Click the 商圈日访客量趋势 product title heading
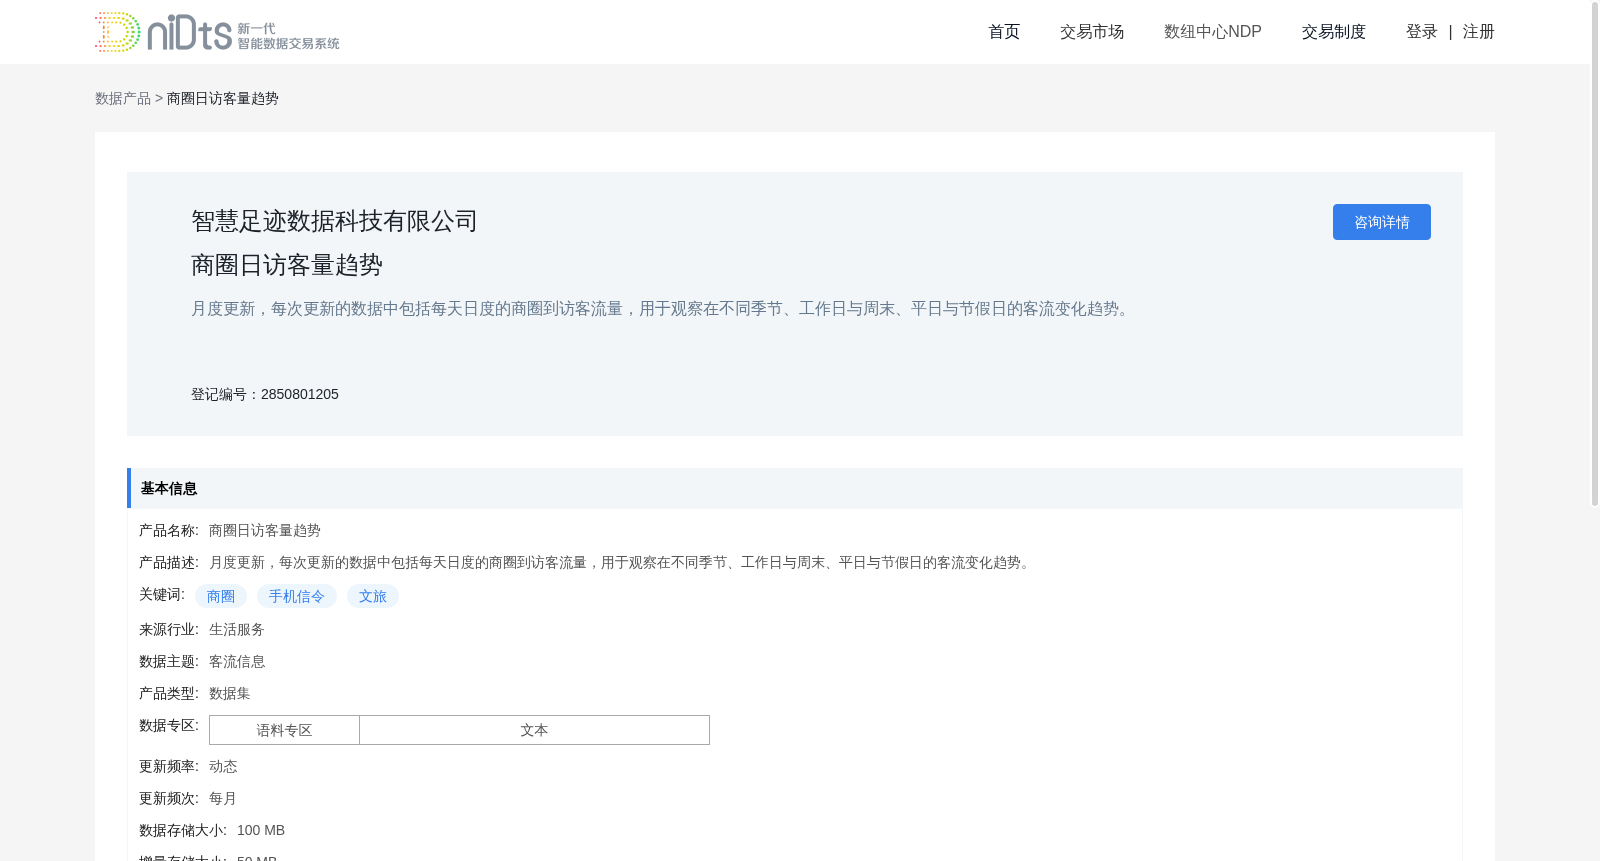This screenshot has height=861, width=1600. [x=287, y=265]
